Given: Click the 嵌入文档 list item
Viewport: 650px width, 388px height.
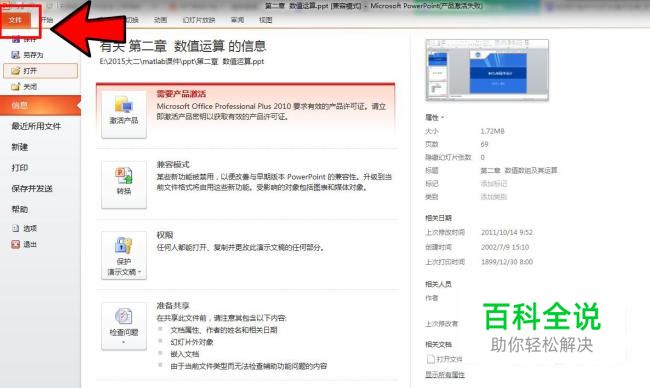Looking at the screenshot, I should [185, 354].
